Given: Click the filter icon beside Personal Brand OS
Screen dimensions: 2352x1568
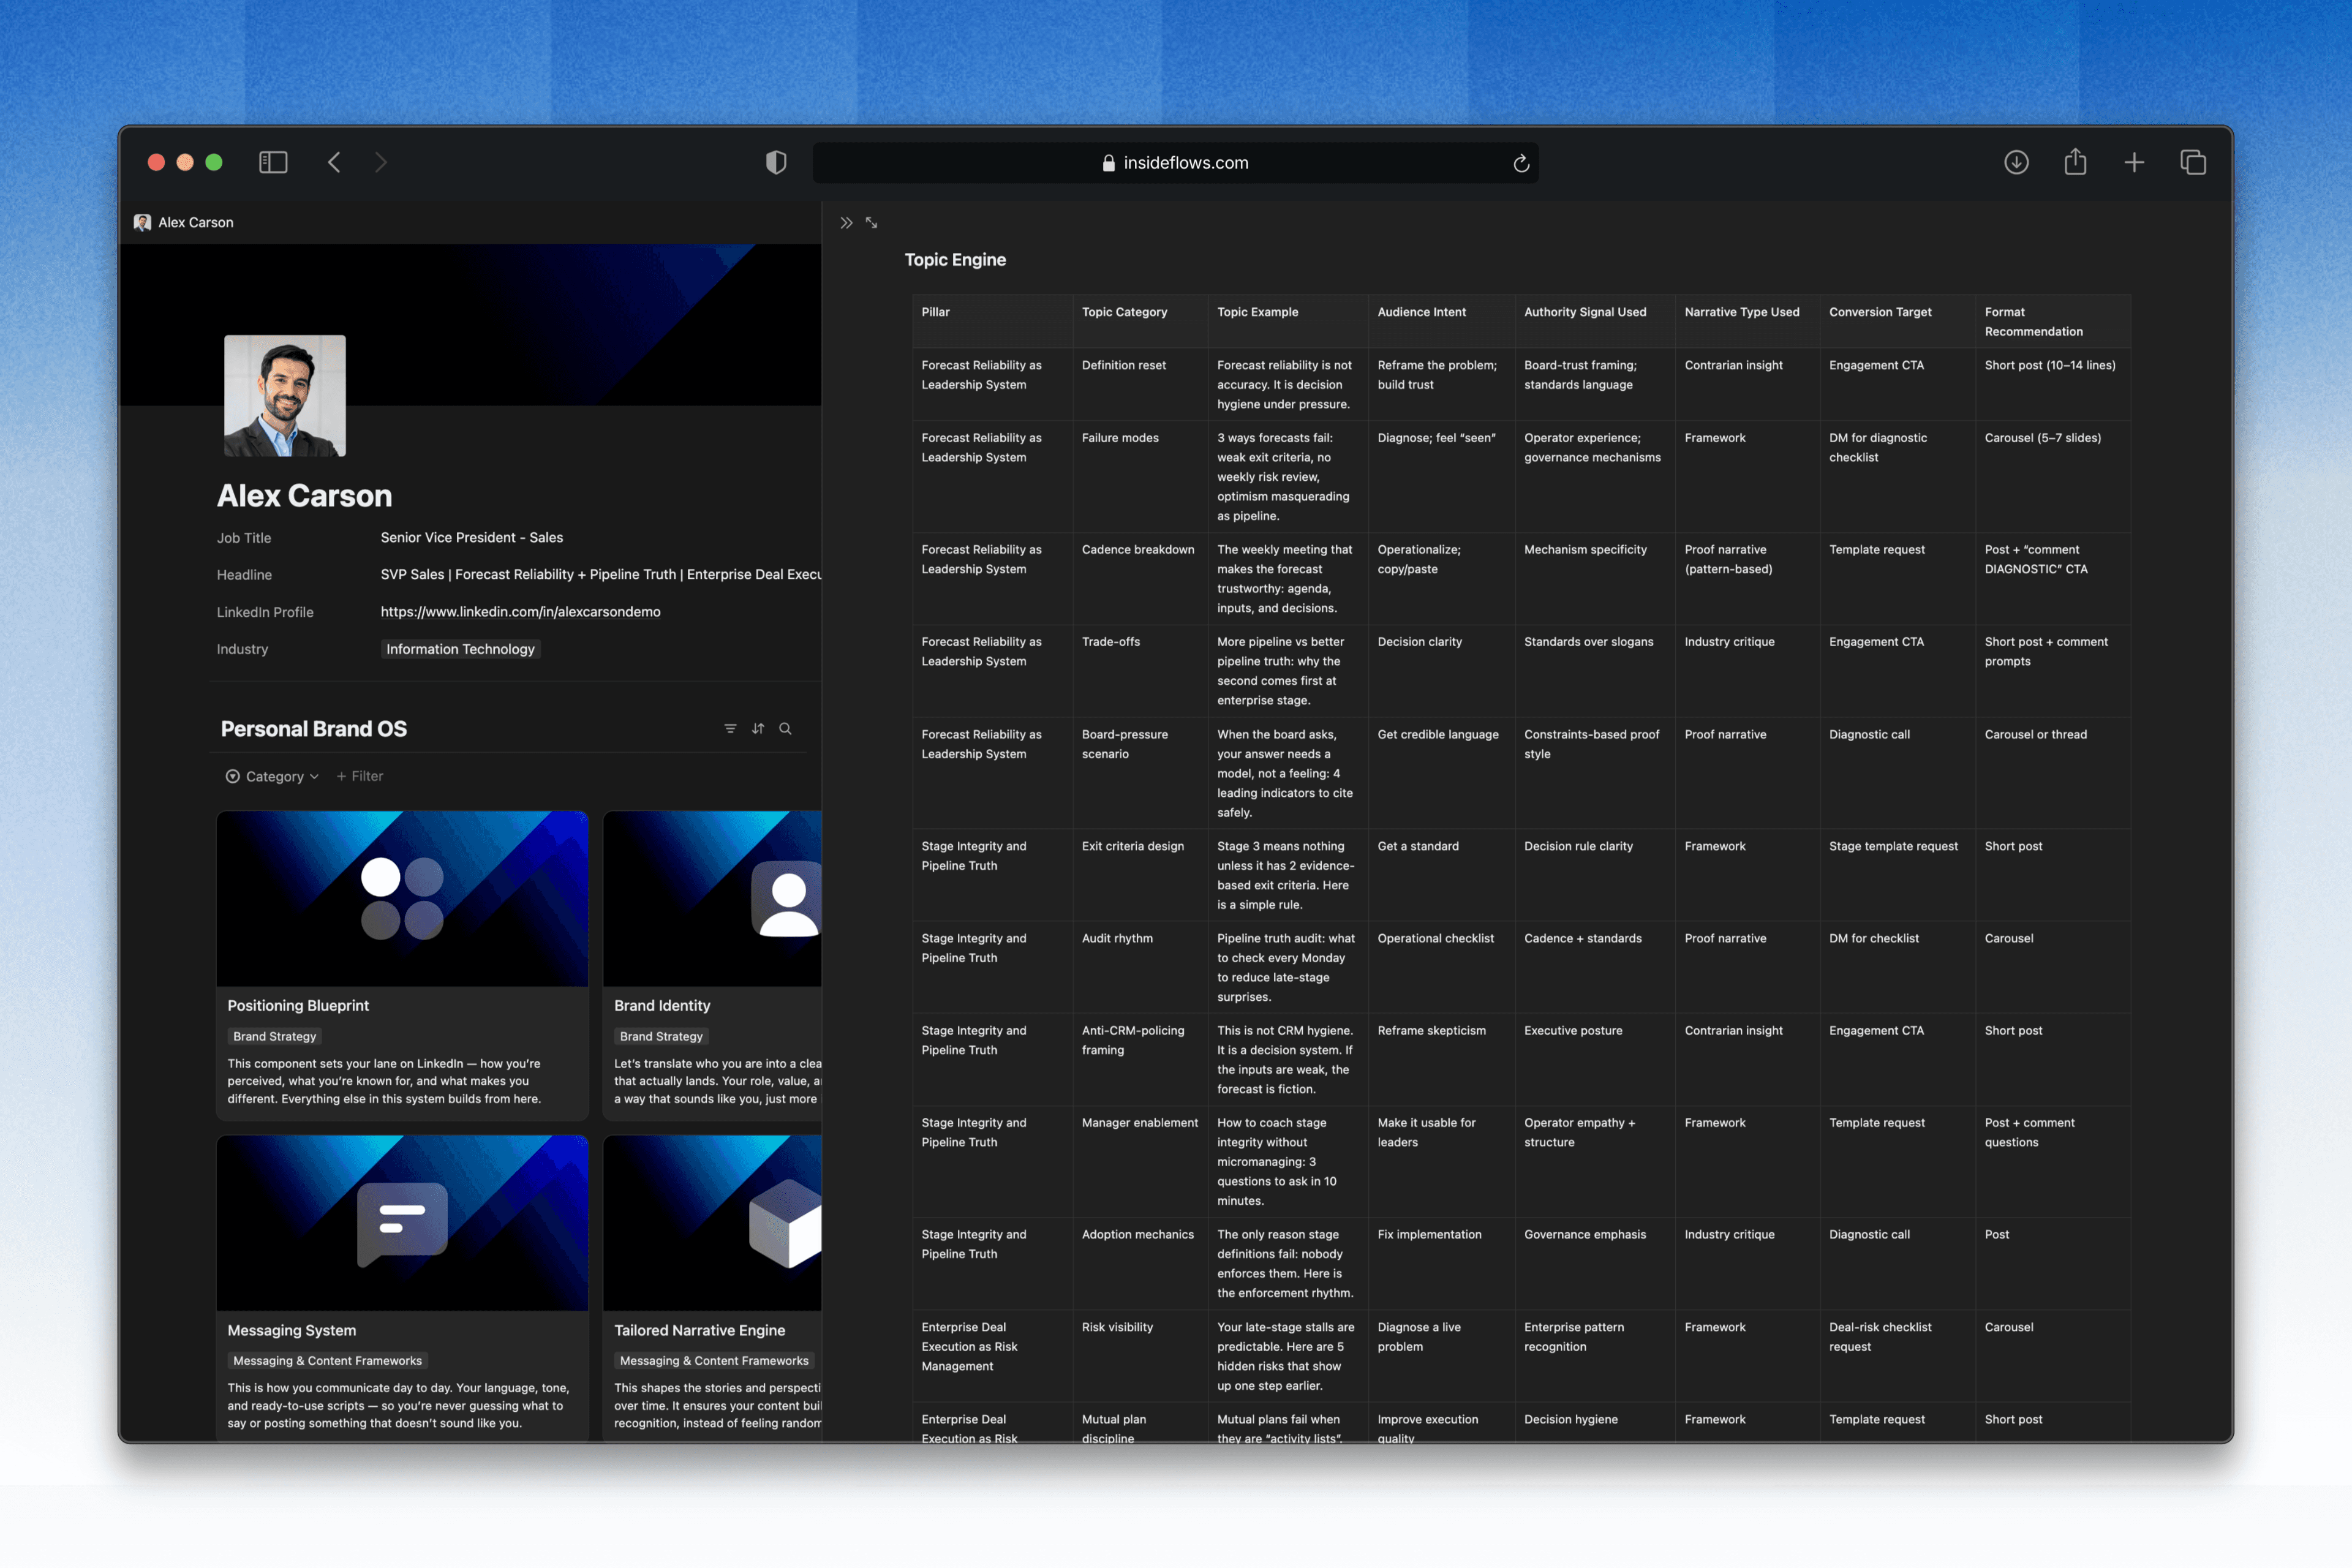Looking at the screenshot, I should point(730,729).
